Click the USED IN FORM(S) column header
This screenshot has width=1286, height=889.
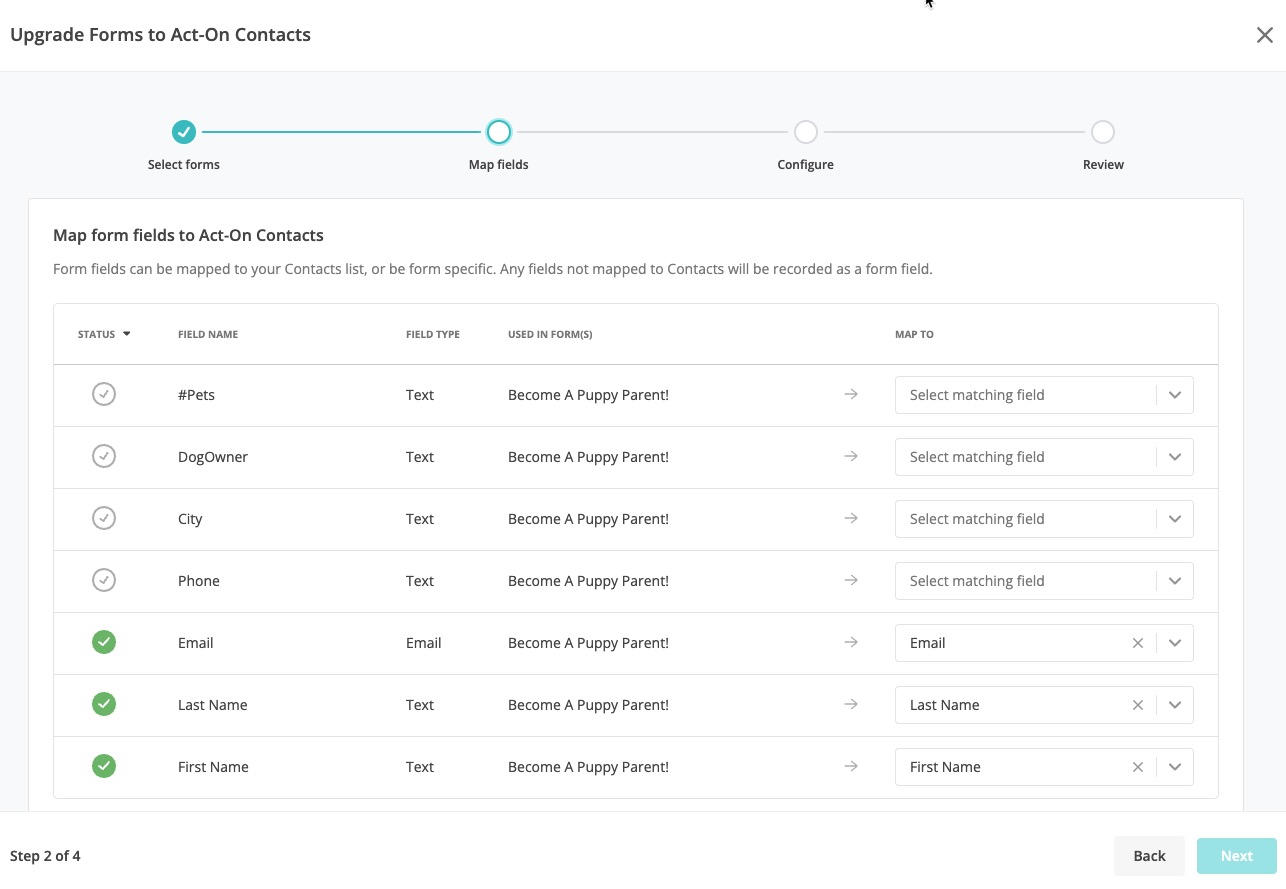(x=550, y=334)
